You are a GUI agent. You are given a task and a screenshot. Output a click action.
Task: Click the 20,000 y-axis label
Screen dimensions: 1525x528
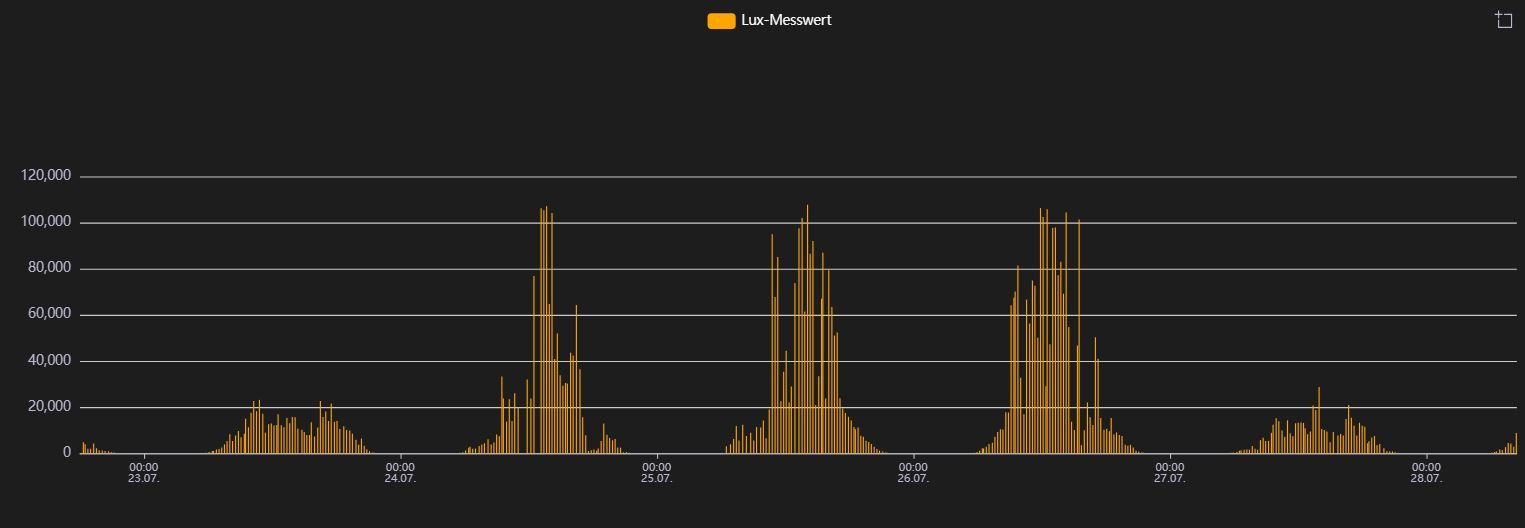(49, 406)
